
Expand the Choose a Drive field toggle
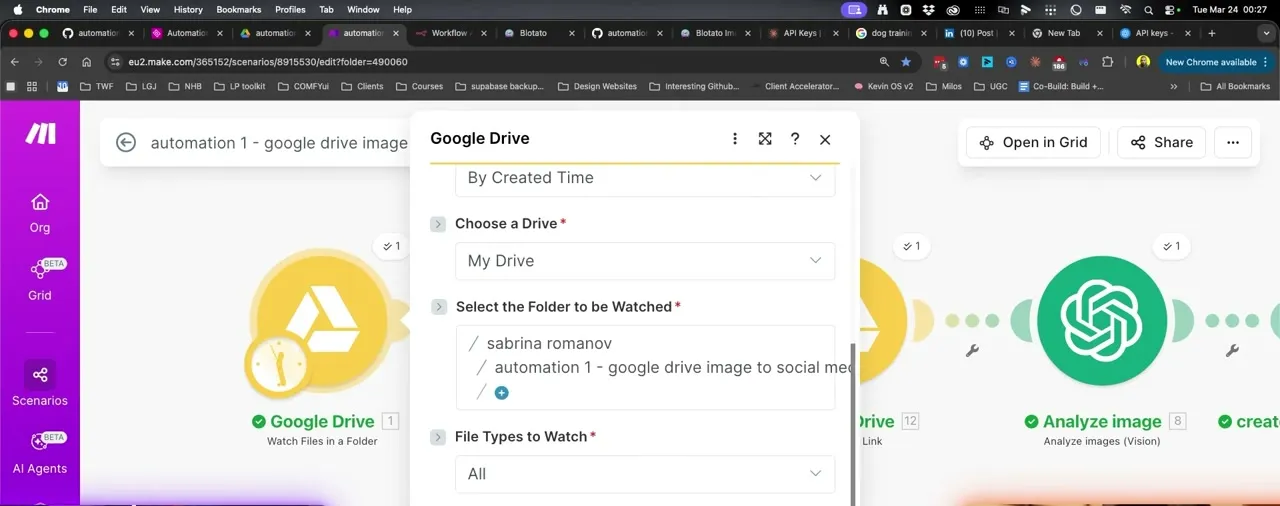click(438, 224)
